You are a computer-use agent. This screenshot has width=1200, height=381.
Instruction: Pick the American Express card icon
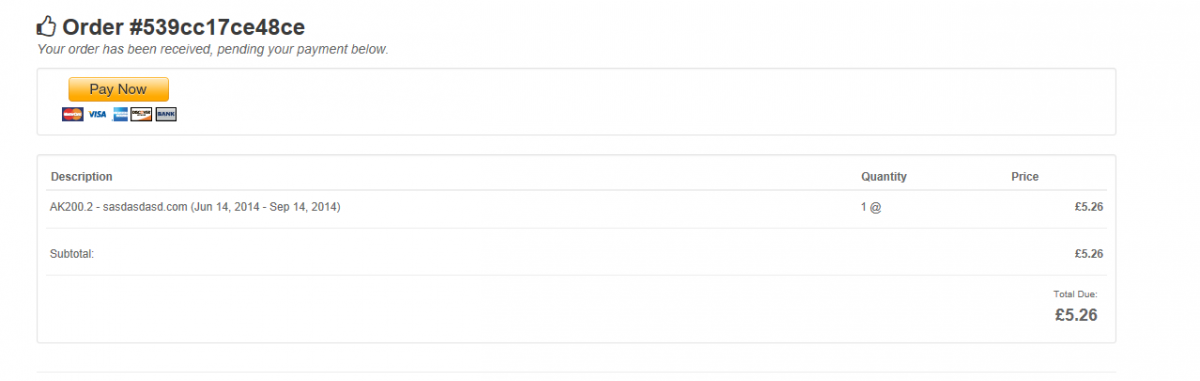click(x=120, y=114)
